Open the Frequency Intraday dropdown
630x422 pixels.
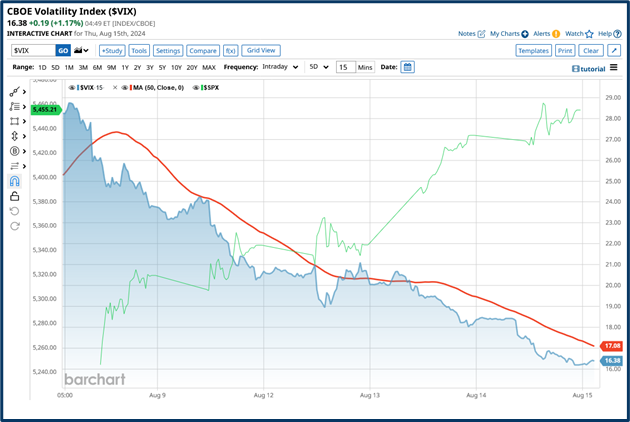[x=280, y=67]
